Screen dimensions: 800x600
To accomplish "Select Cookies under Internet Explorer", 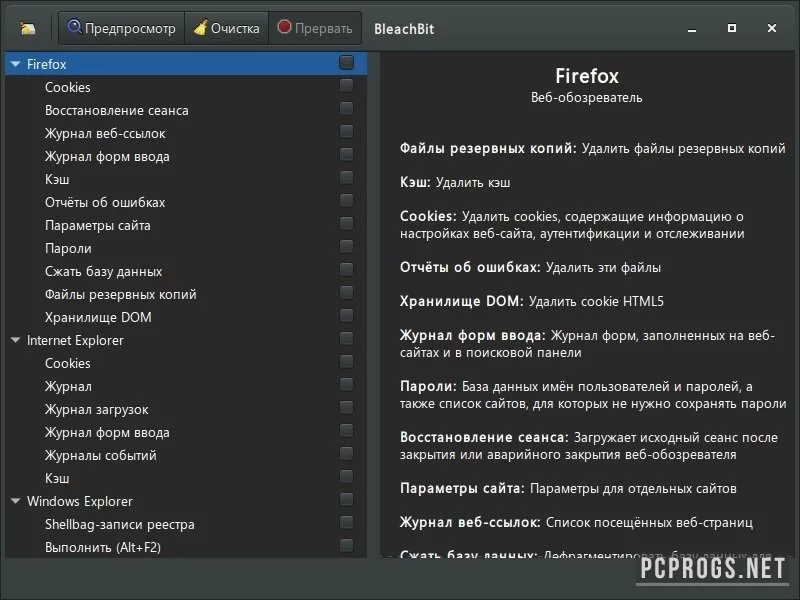I will 186,363.
